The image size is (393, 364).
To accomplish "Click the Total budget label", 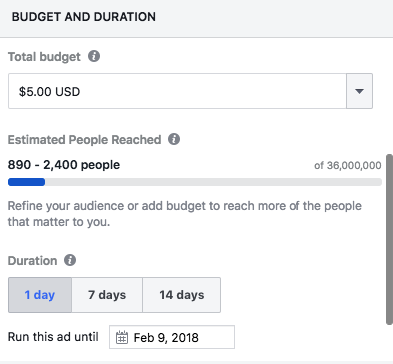I will pos(44,57).
